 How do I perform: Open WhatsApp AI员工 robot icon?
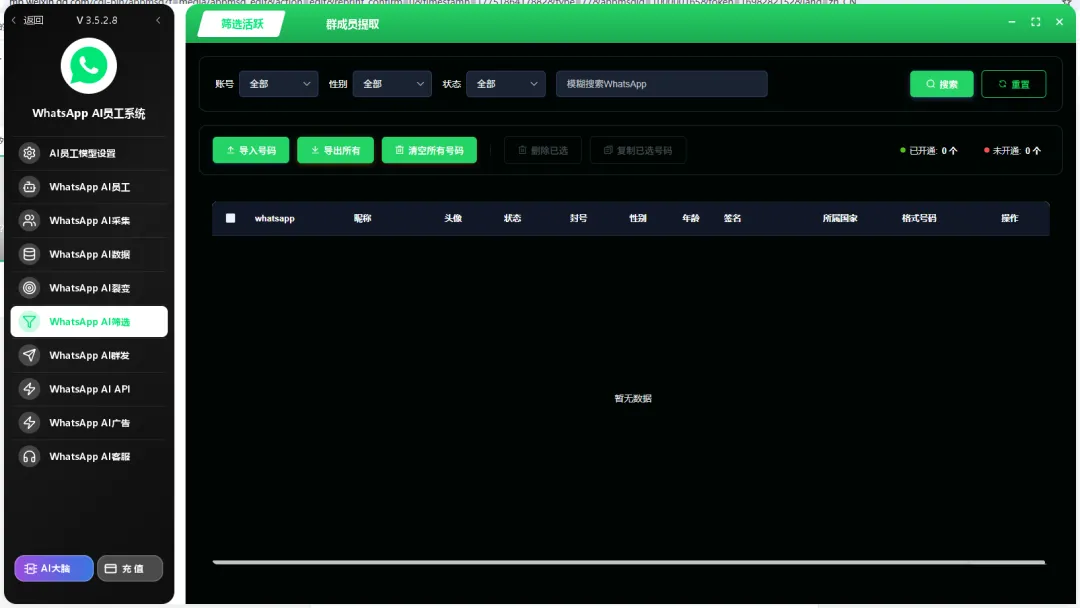(x=29, y=187)
